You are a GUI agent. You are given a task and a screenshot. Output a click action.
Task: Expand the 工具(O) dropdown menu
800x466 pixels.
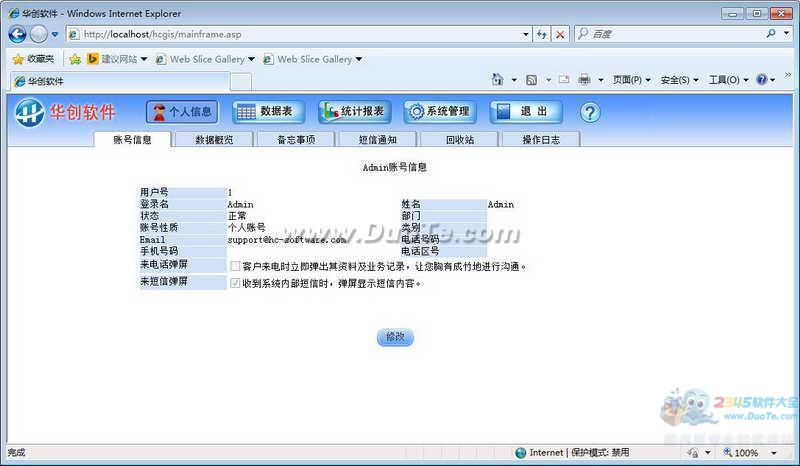[728, 80]
